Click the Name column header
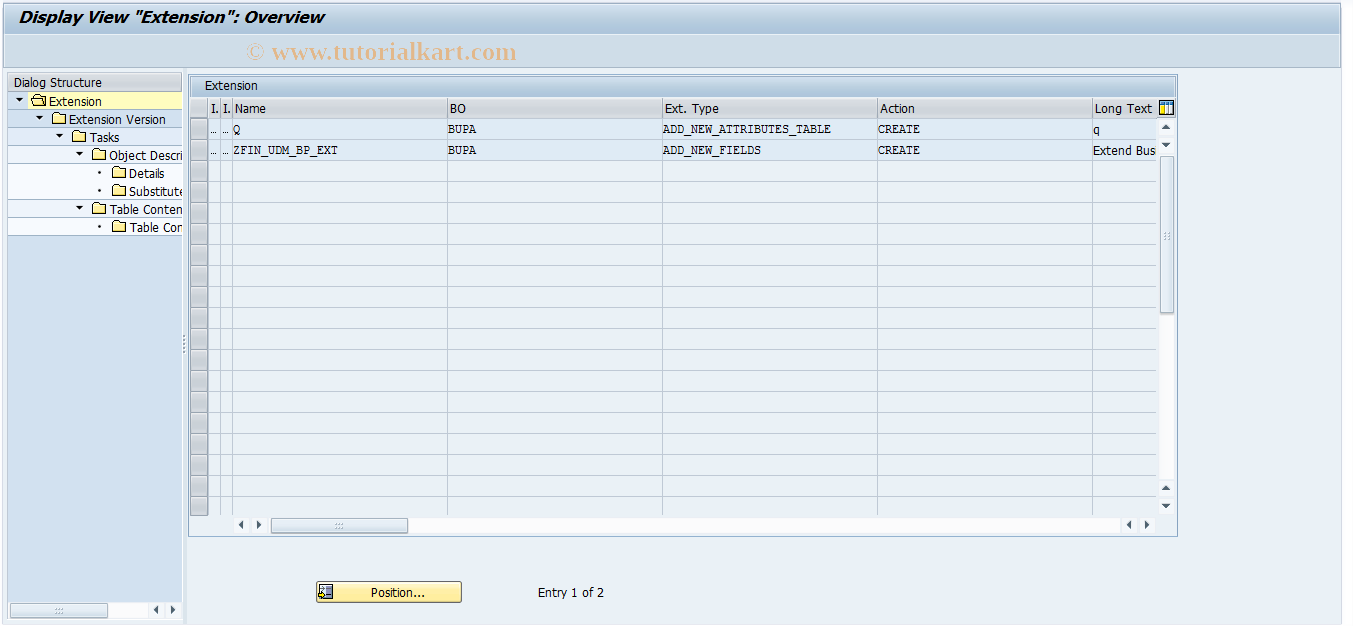This screenshot has height=626, width=1353. (340, 108)
